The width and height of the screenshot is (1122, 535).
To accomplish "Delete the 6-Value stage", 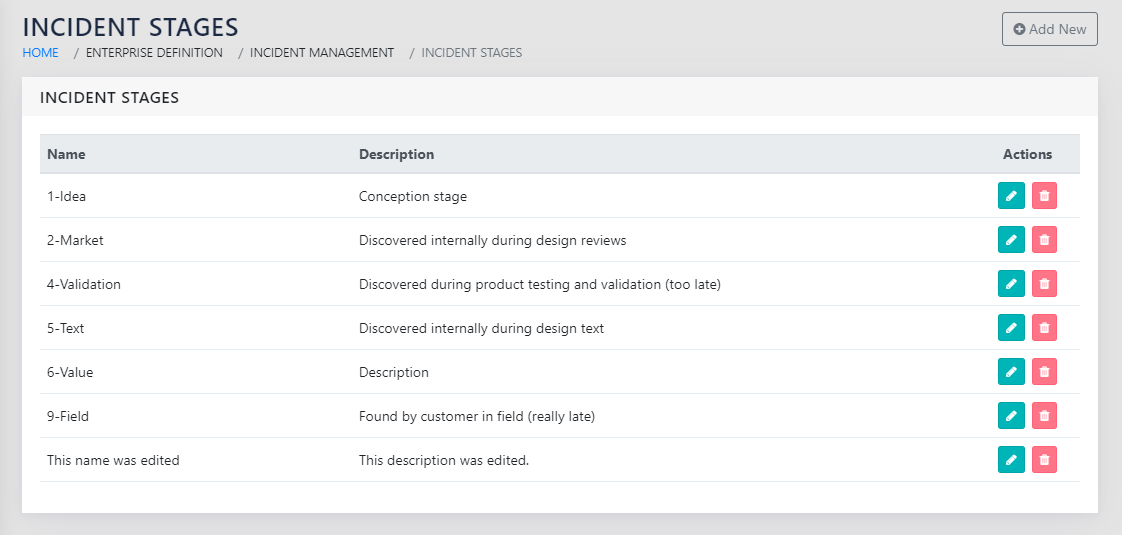I will click(x=1044, y=372).
